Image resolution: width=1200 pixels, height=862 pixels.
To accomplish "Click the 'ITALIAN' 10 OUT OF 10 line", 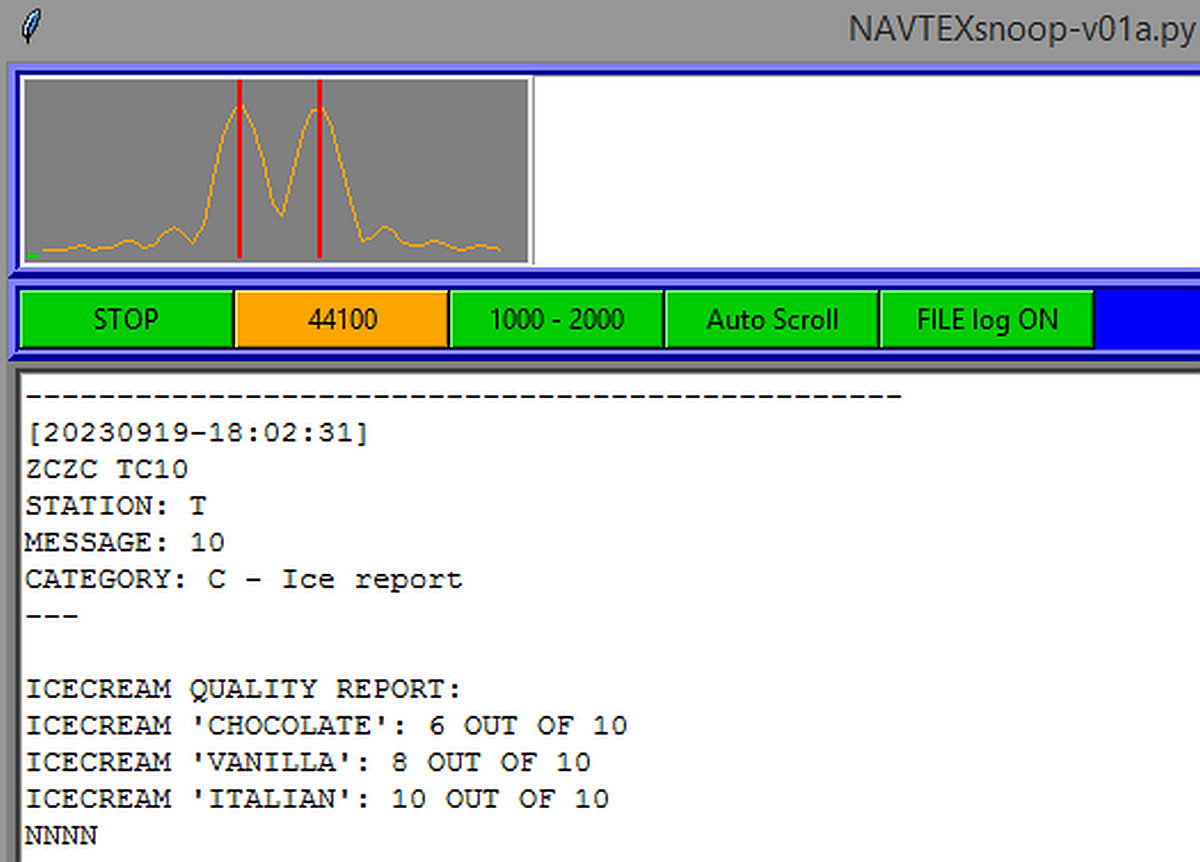I will pos(317,798).
